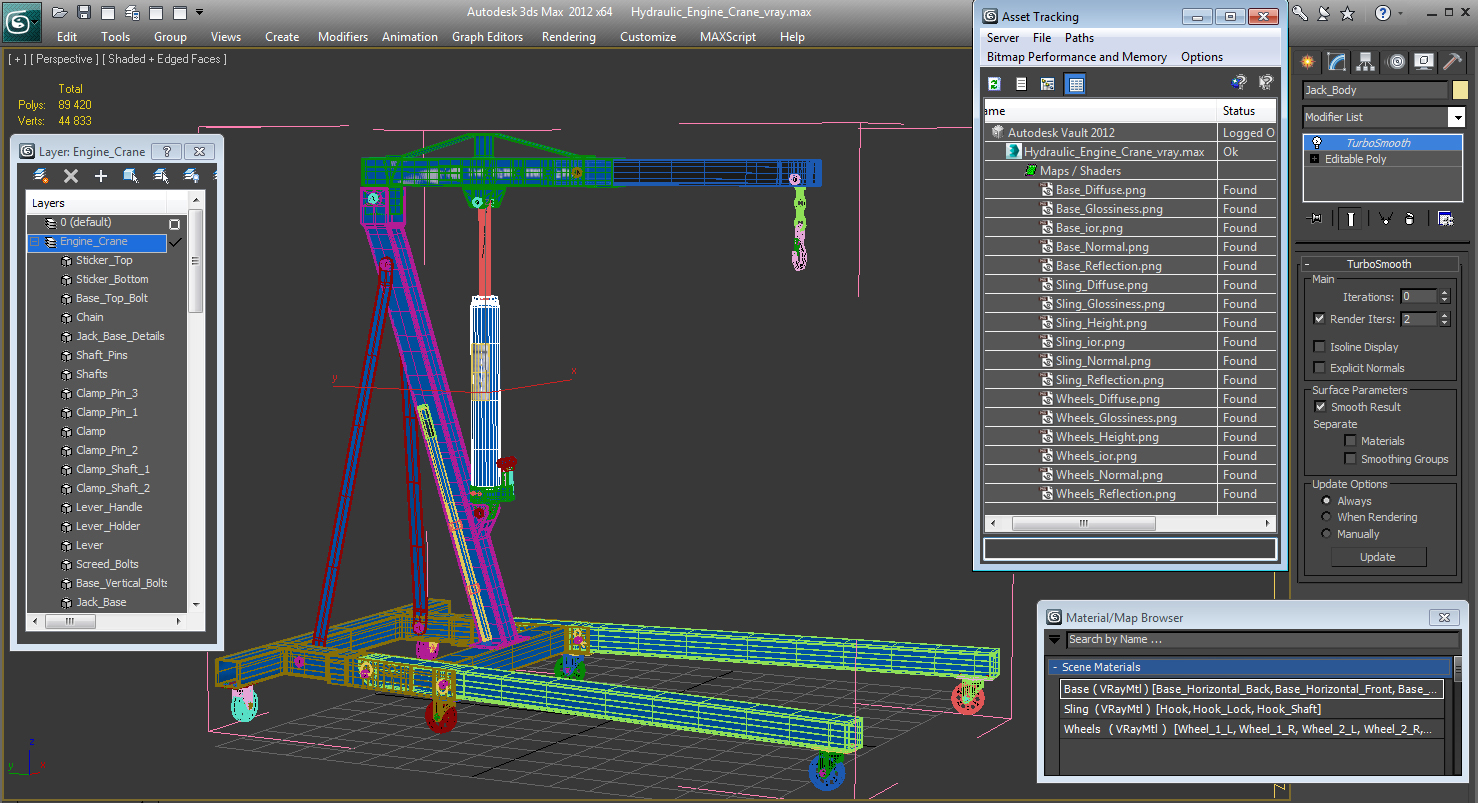Screen dimensions: 1478x803
Task: Open the Modifier List dropdown
Action: pyautogui.click(x=1456, y=117)
